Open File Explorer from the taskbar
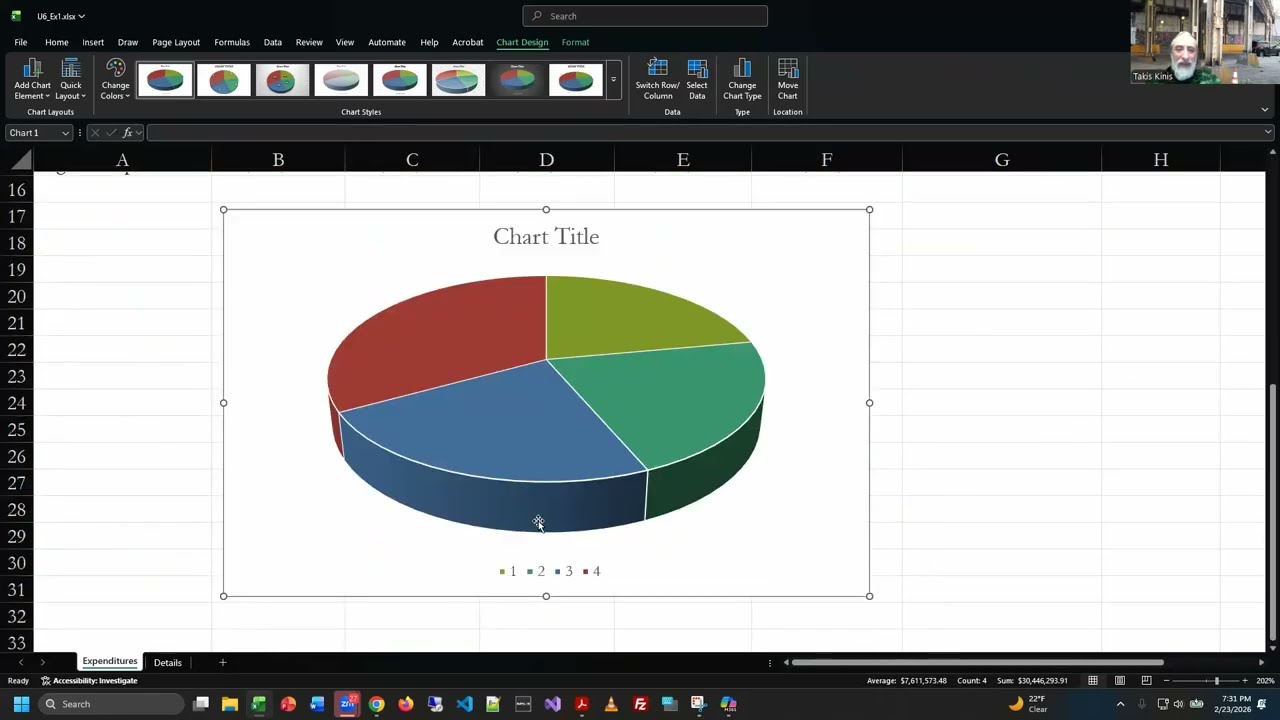Screen dimensions: 1280x720 229,704
